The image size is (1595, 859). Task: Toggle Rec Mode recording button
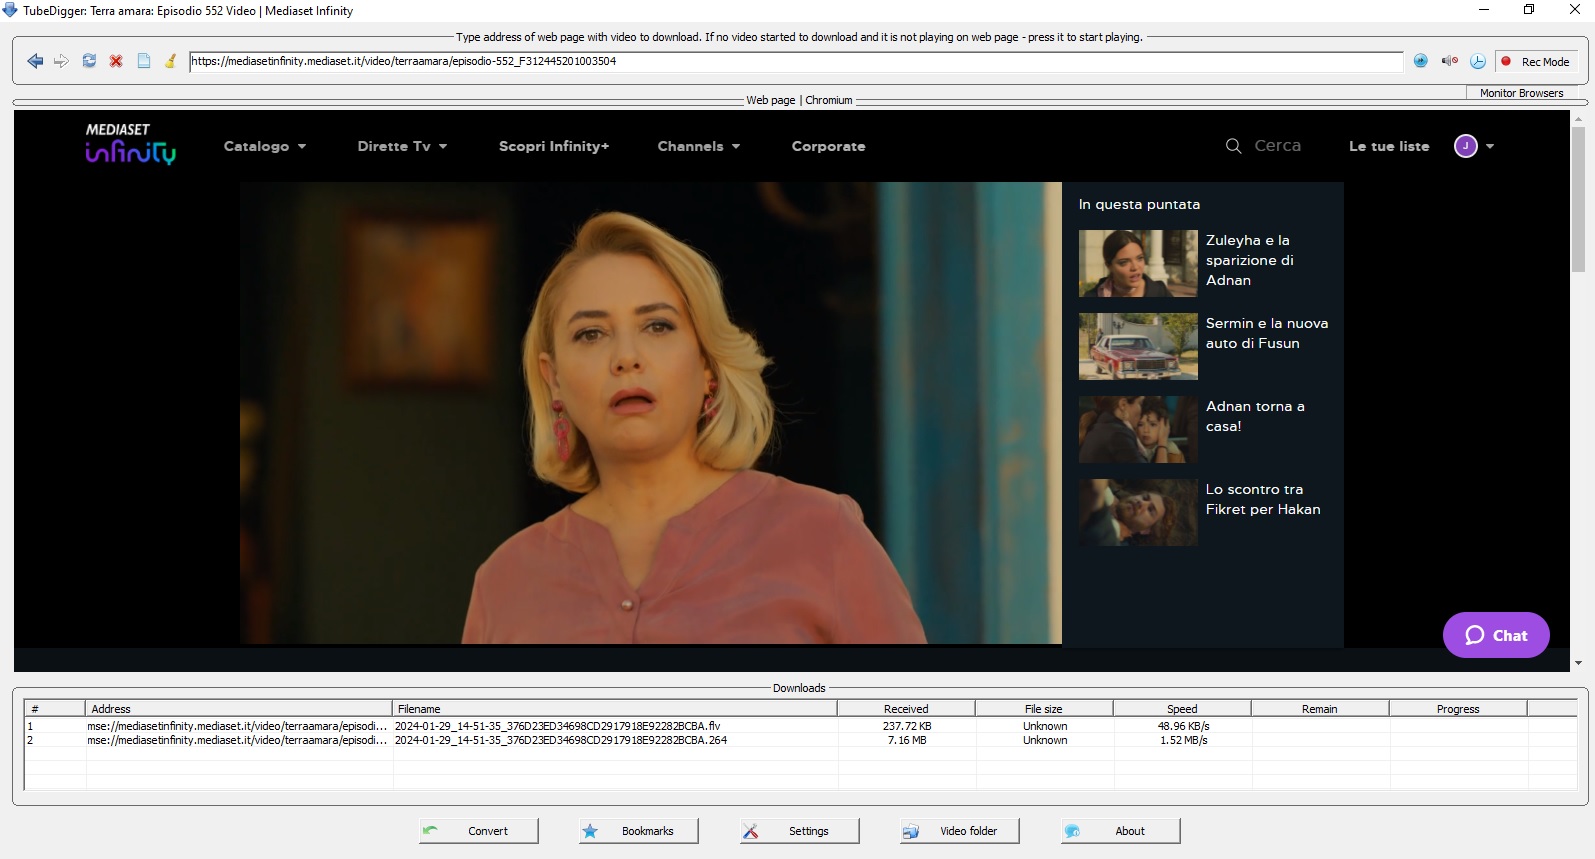(1536, 61)
